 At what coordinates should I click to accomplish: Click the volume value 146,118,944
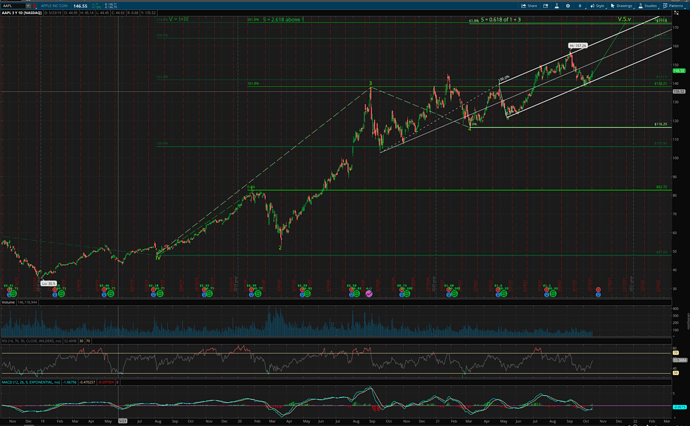[27, 302]
